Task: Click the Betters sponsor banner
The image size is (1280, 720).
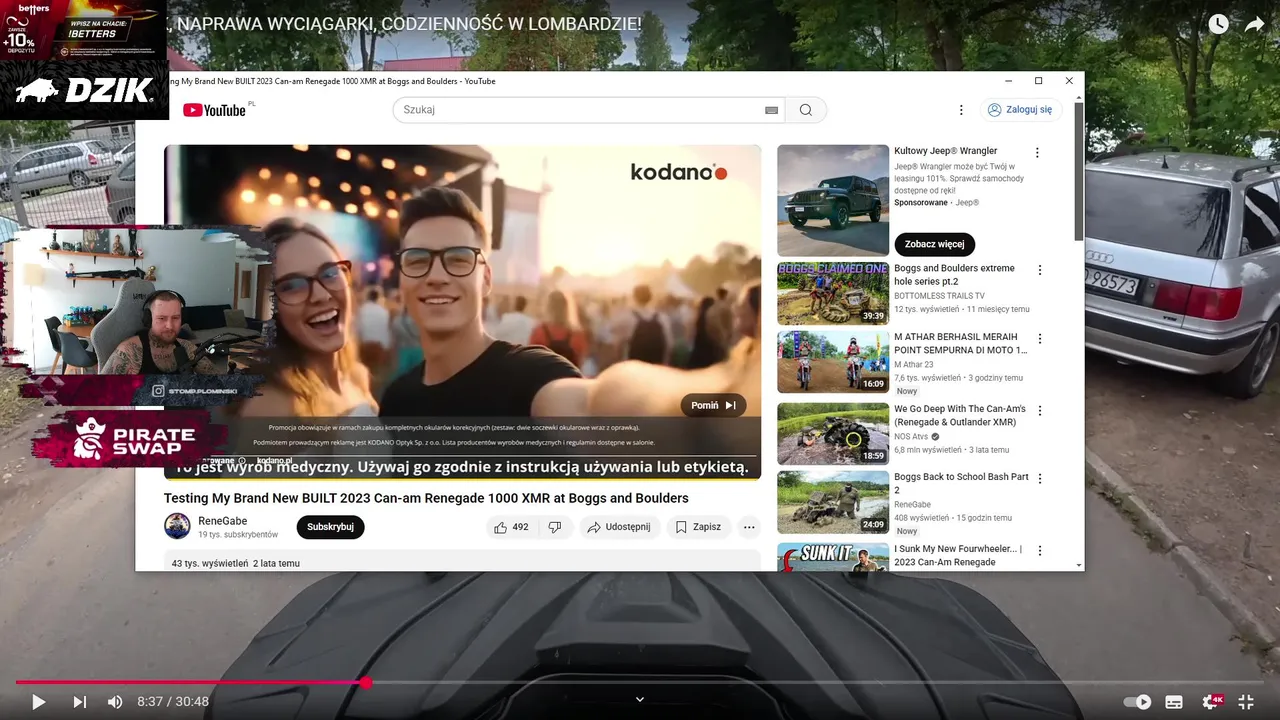Action: [x=84, y=29]
